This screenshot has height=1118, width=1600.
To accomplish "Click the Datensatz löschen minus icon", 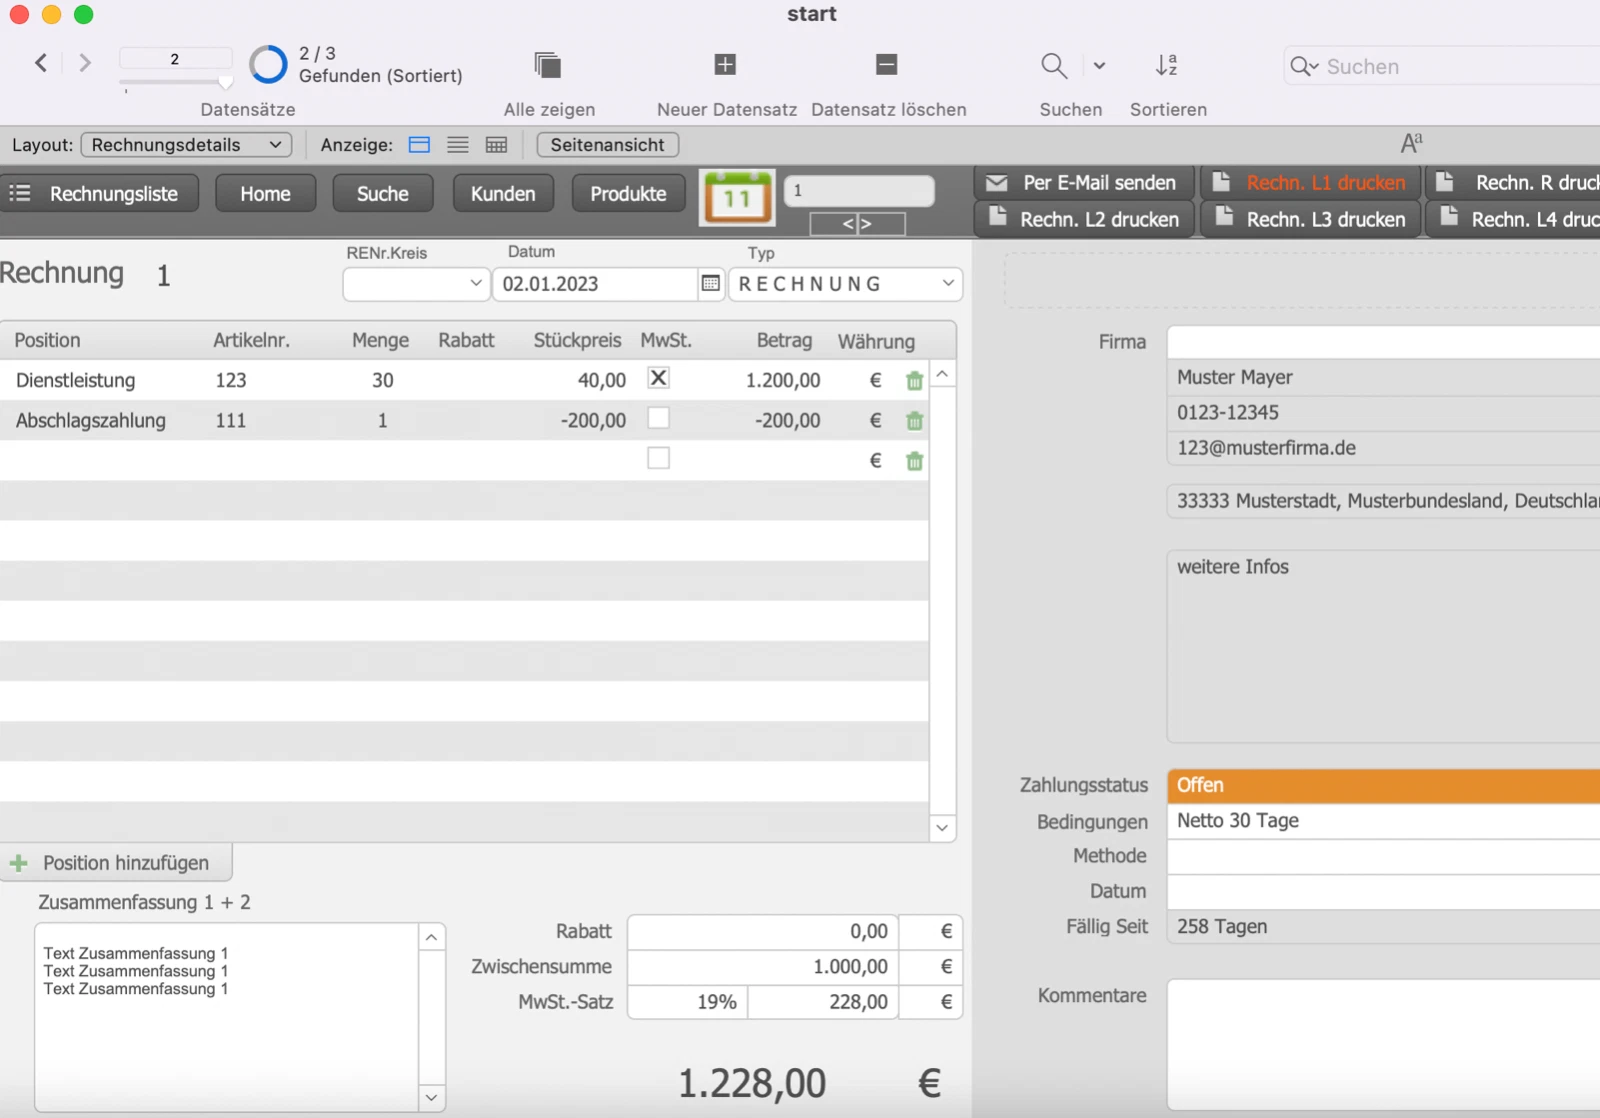I will point(886,66).
